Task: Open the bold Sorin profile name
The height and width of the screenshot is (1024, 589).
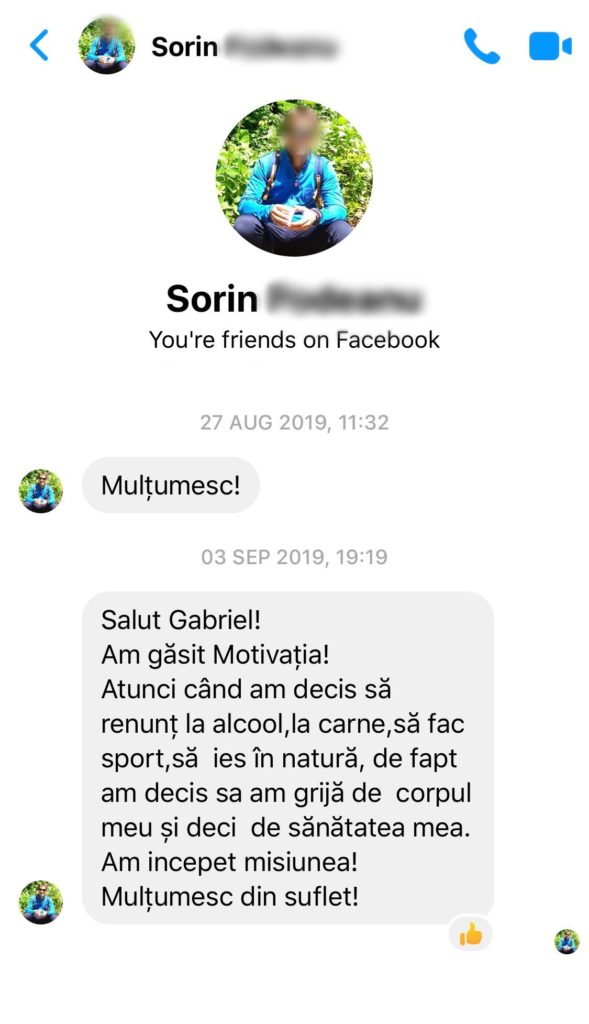Action: click(294, 299)
